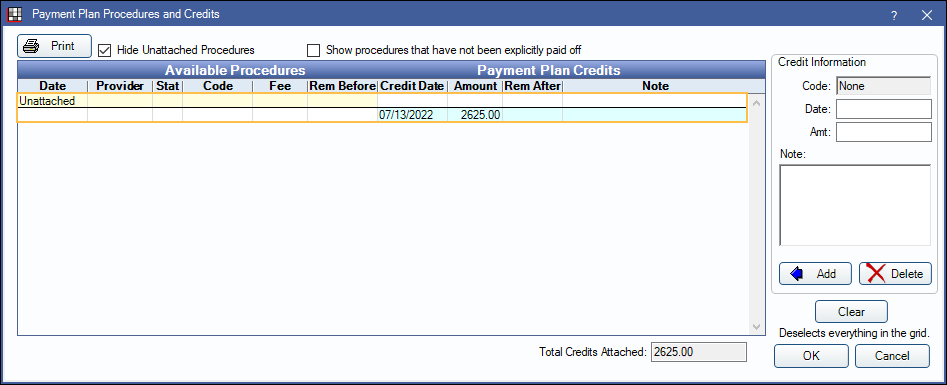Uncheck Hide Unattached Procedures checkbox
Viewport: 947px width, 385px height.
[105, 50]
